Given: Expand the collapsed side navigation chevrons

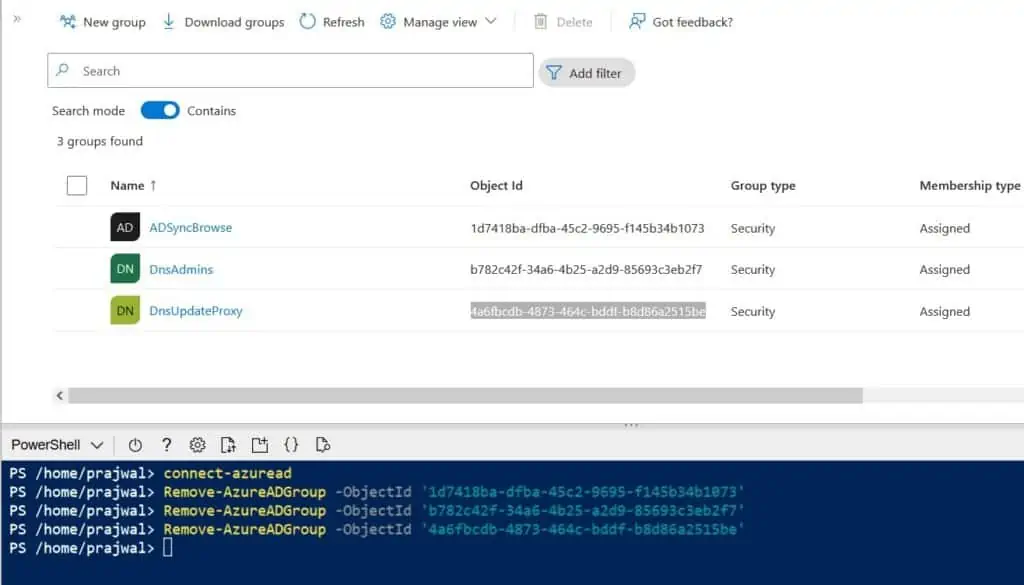Looking at the screenshot, I should [17, 19].
